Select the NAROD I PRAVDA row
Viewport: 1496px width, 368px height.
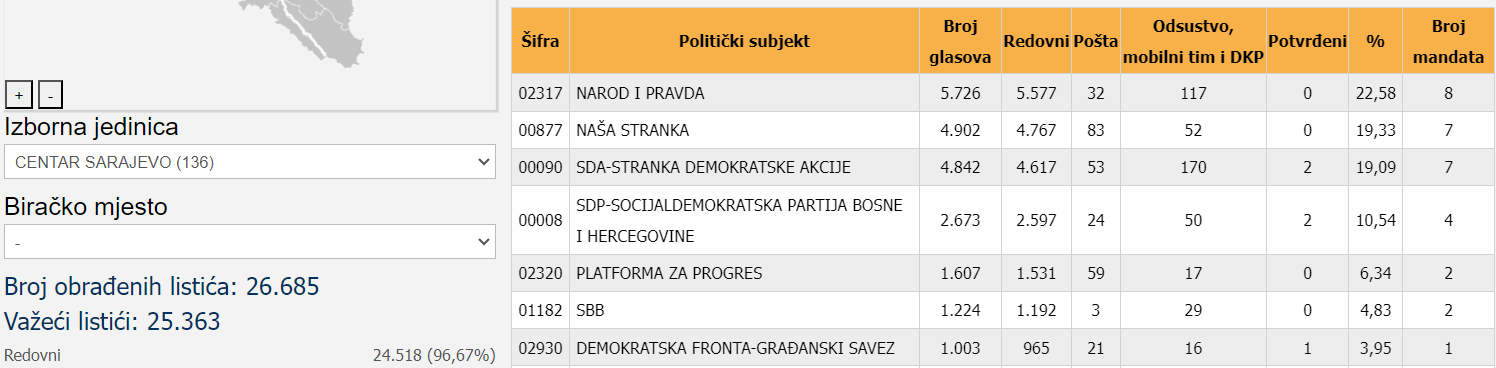[1003, 93]
